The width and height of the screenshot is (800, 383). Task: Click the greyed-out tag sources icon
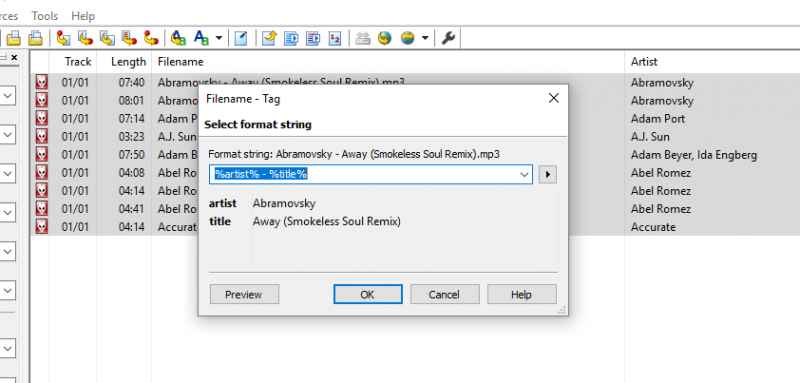(363, 38)
